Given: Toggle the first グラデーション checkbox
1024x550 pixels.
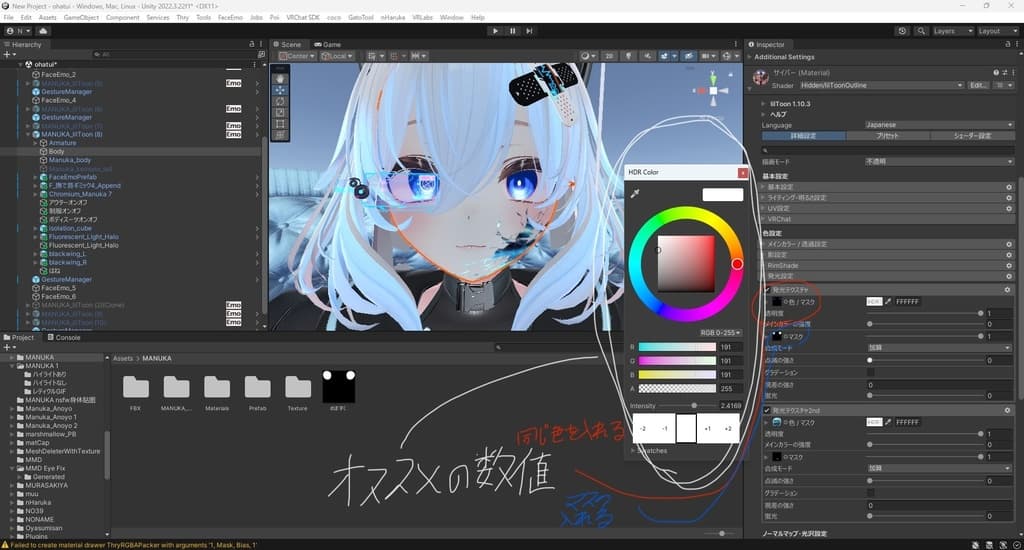Looking at the screenshot, I should [x=871, y=372].
